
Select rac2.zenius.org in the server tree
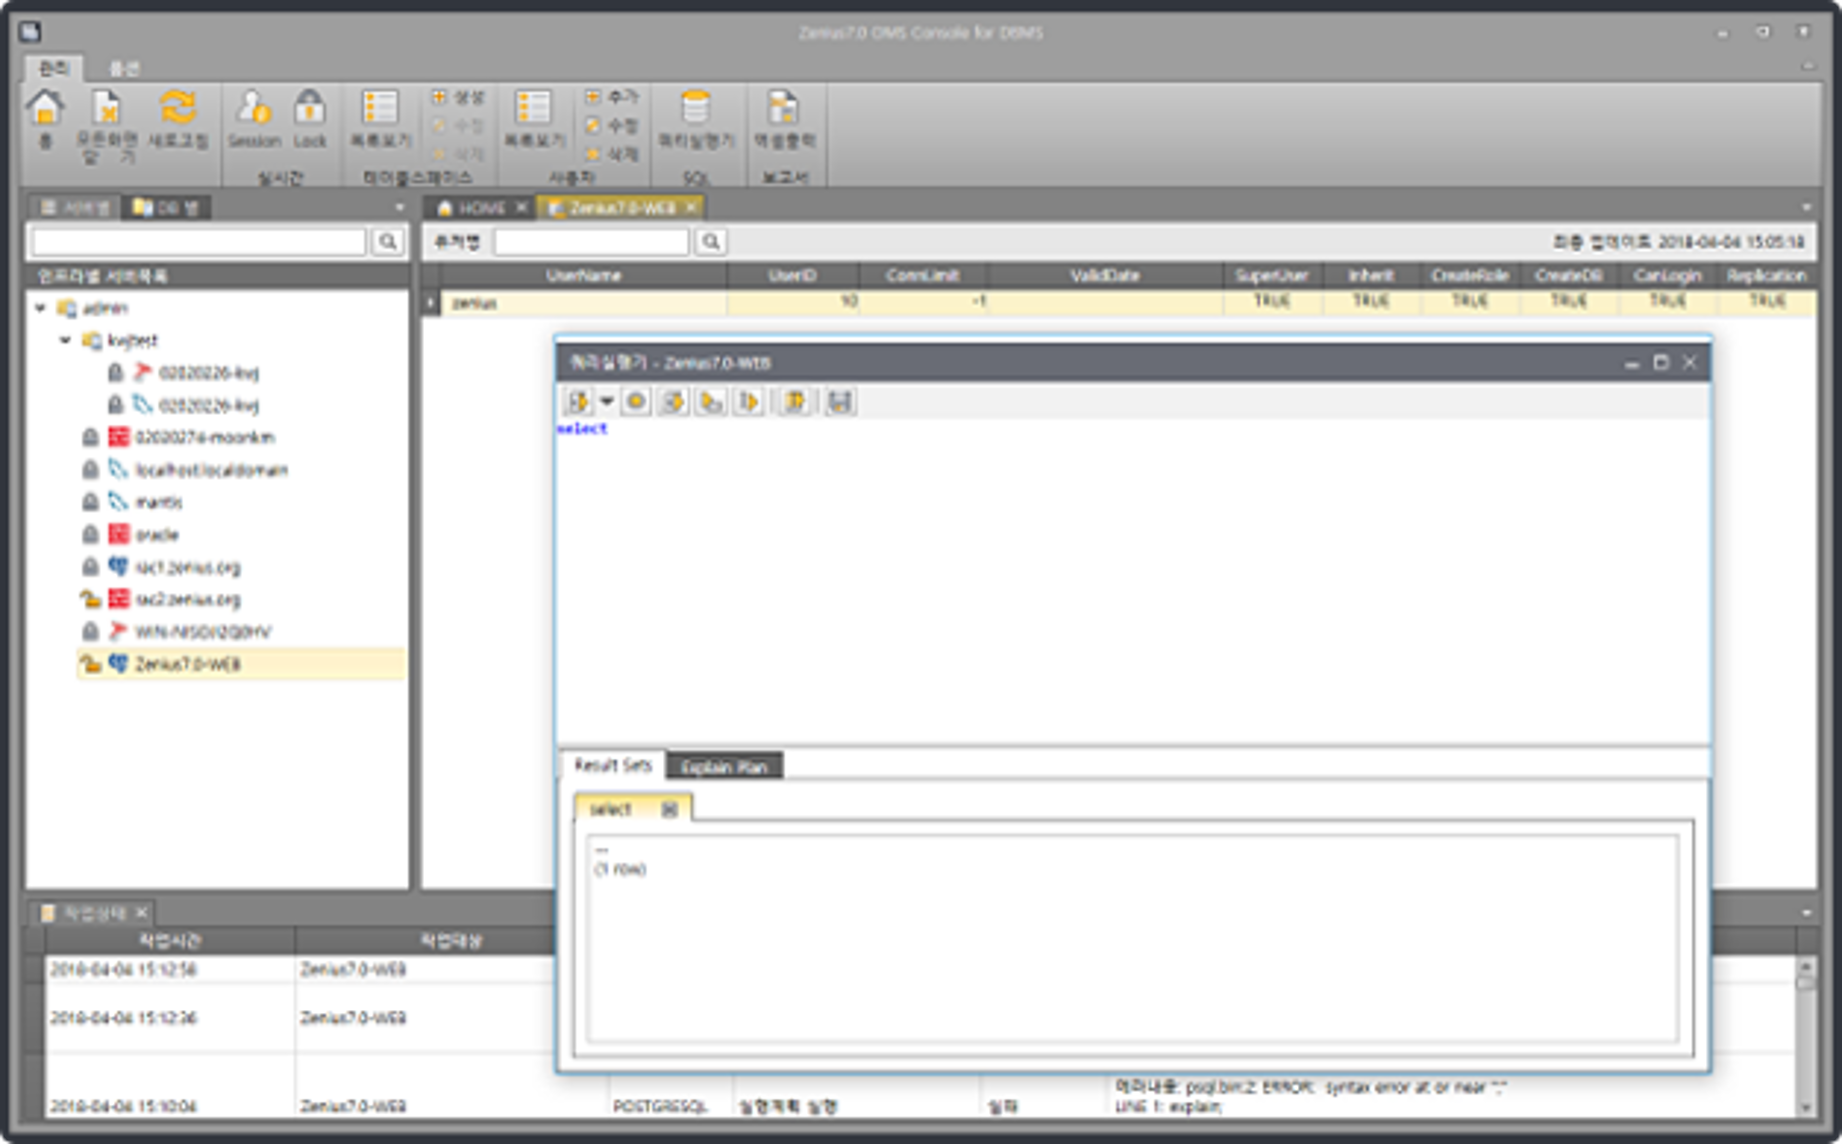coord(187,599)
